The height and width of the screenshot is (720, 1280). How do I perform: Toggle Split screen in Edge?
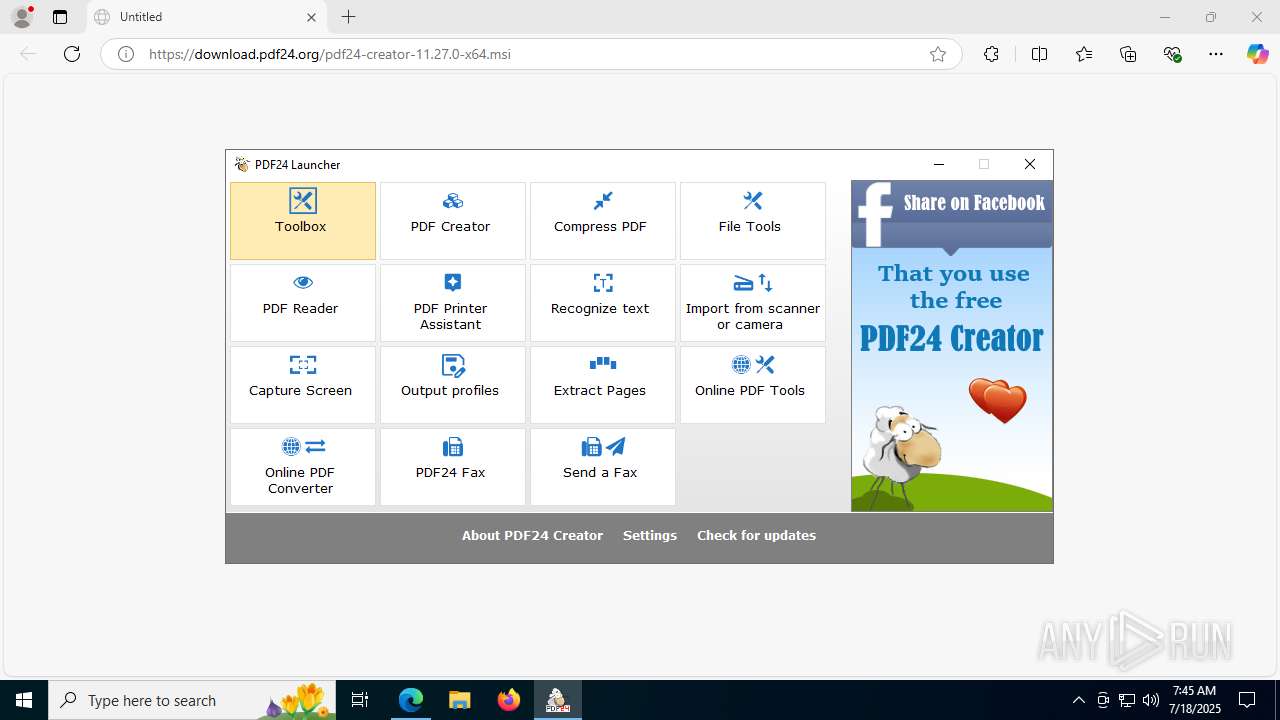pos(1039,54)
